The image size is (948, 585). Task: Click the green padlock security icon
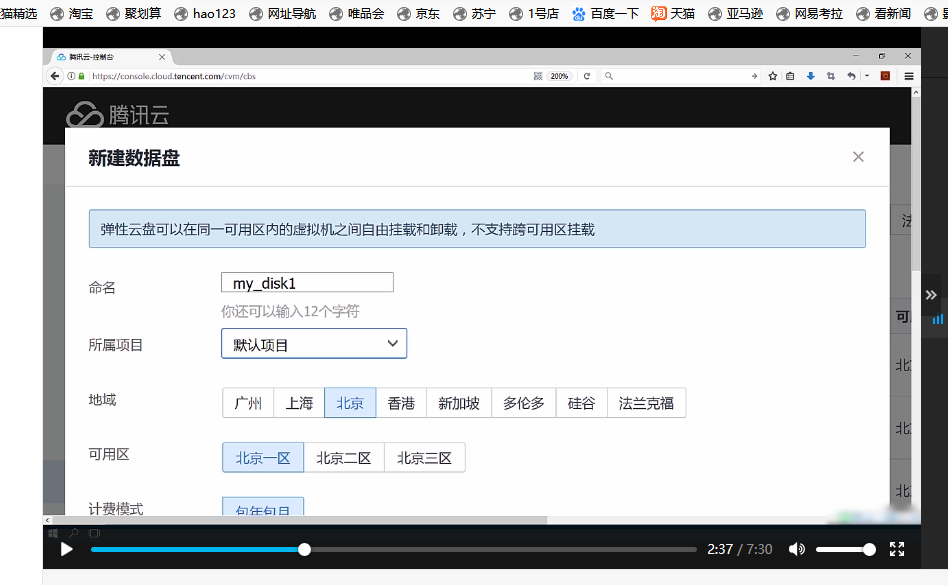[x=82, y=76]
